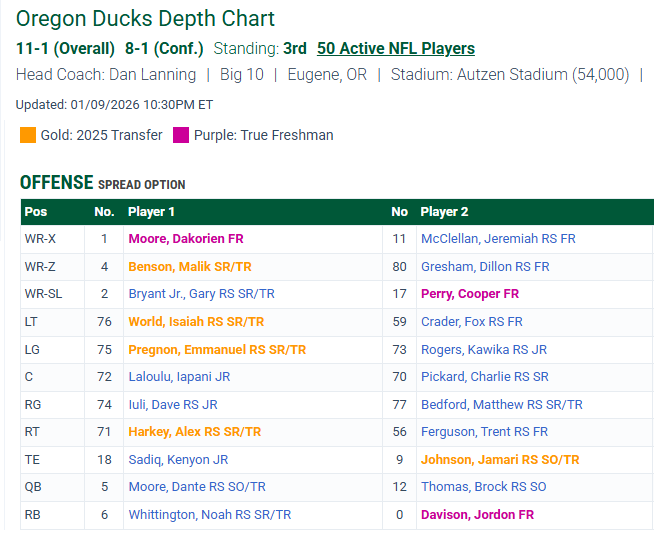Open Brock Thomas backup quarterback page
657x534 pixels.
click(x=483, y=487)
